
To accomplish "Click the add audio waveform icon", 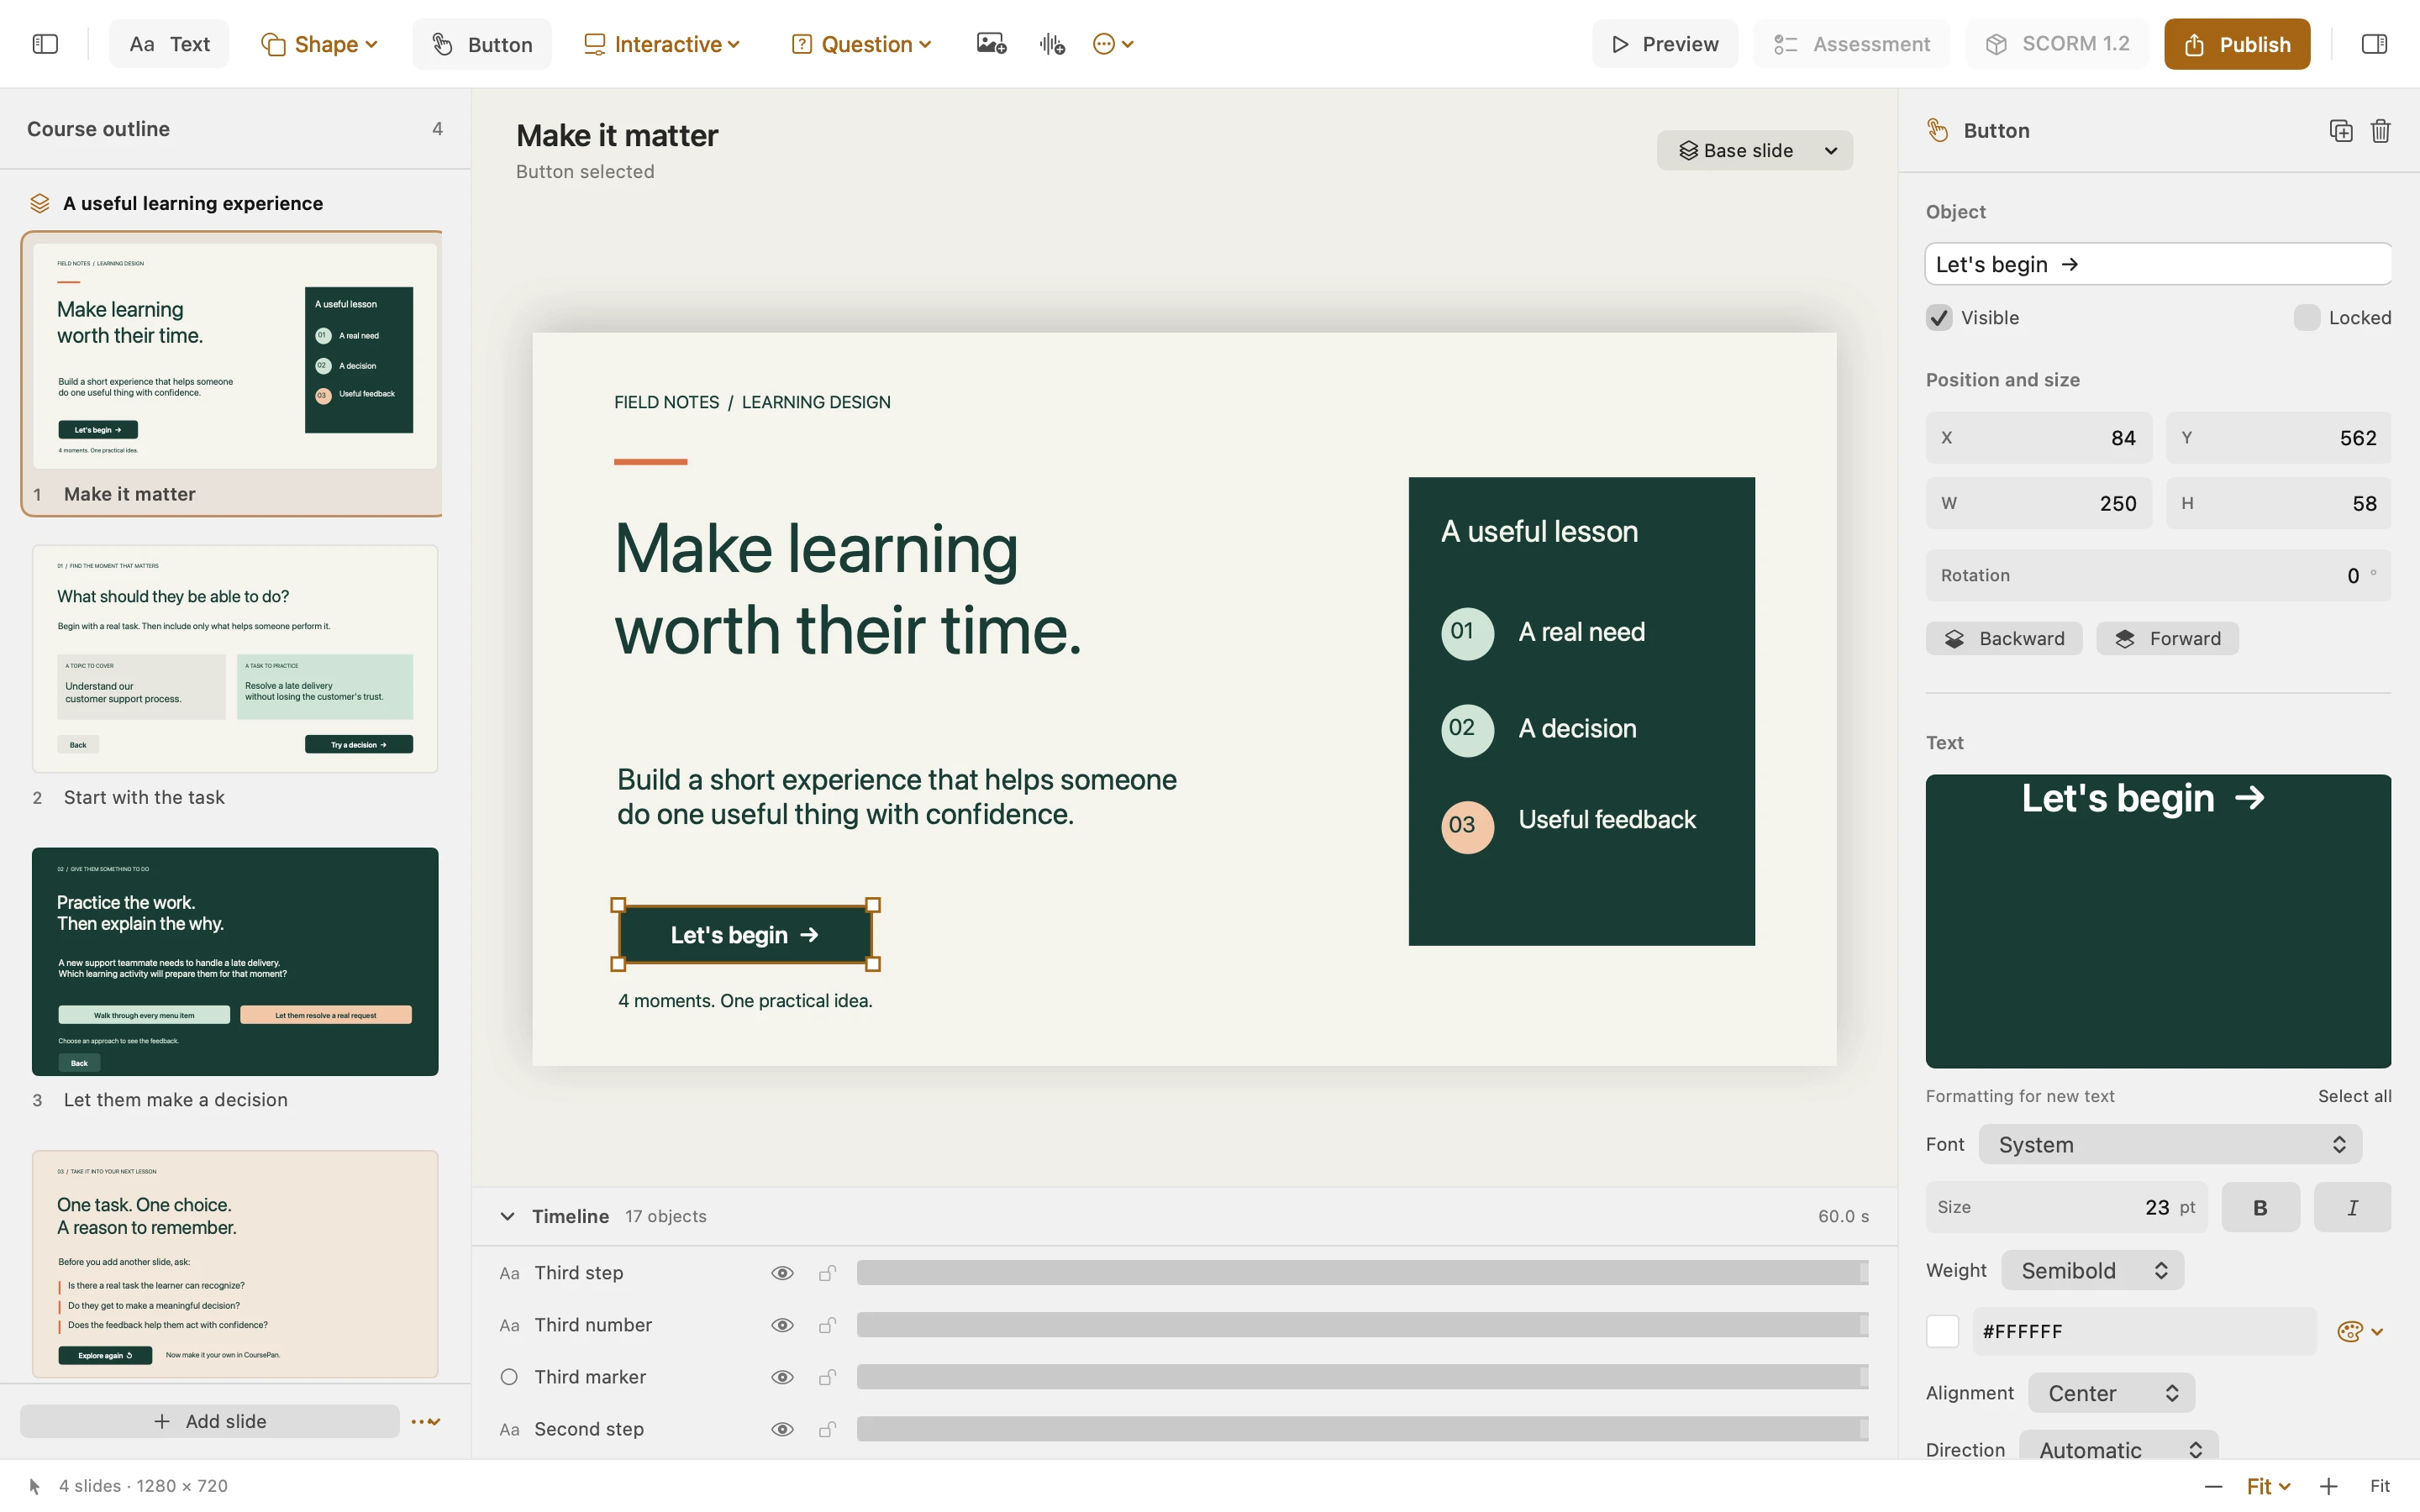I will (1052, 44).
